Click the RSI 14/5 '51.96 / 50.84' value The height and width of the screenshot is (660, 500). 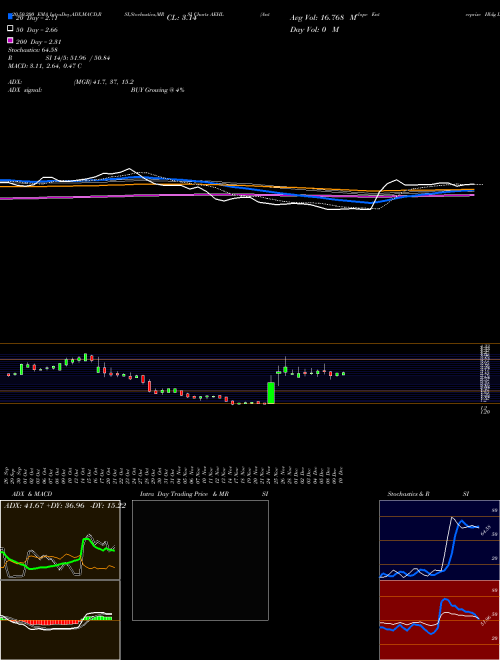tap(86, 58)
